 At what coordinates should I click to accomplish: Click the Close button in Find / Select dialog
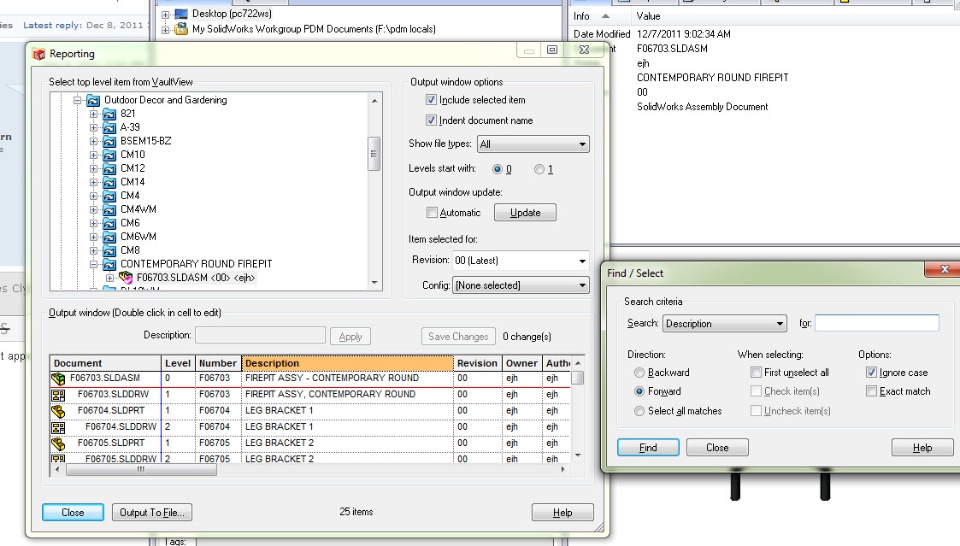pyautogui.click(x=717, y=447)
